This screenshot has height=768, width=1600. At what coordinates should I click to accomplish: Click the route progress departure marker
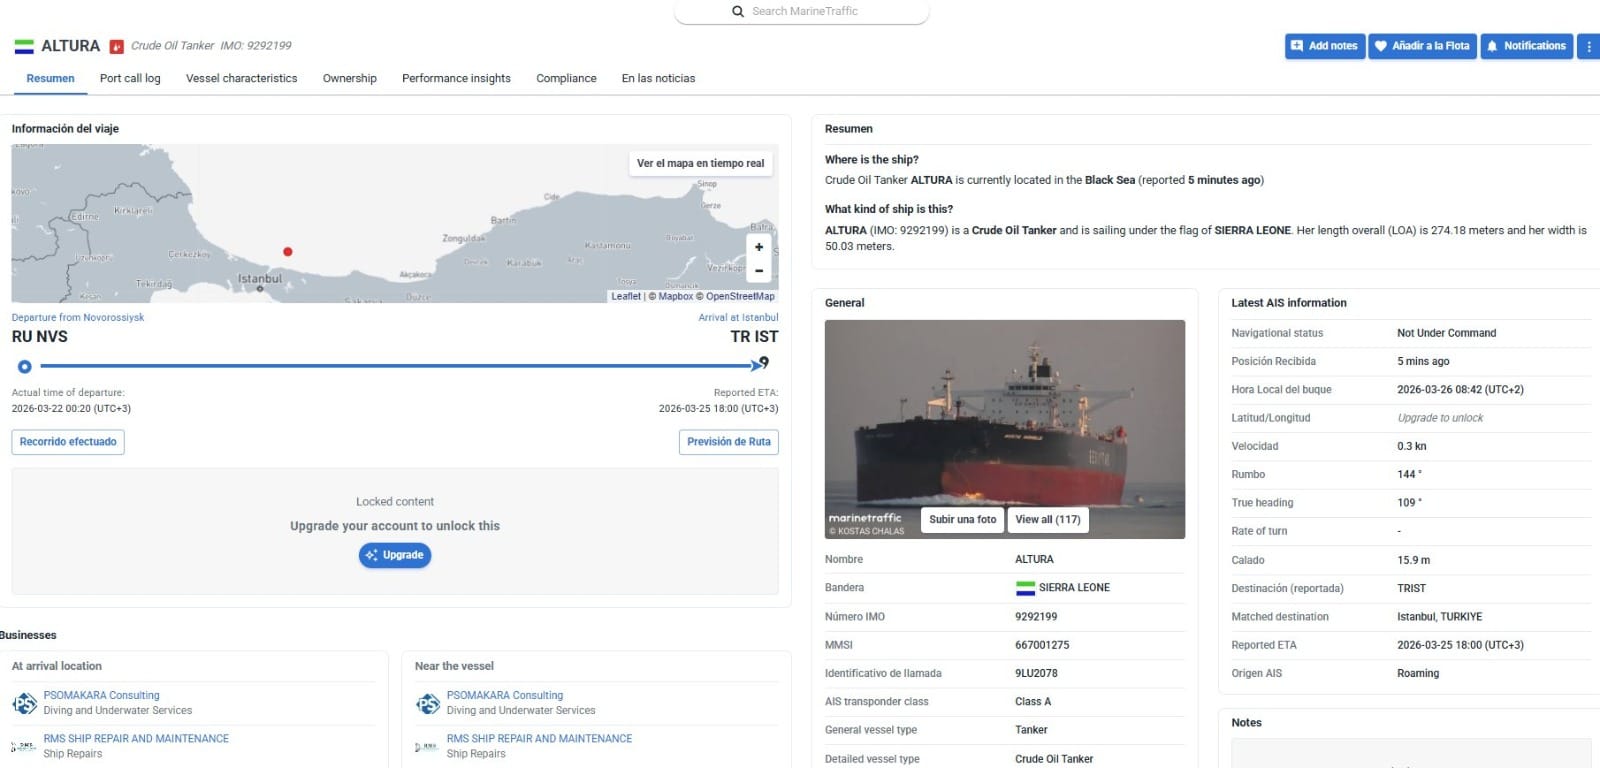point(25,366)
